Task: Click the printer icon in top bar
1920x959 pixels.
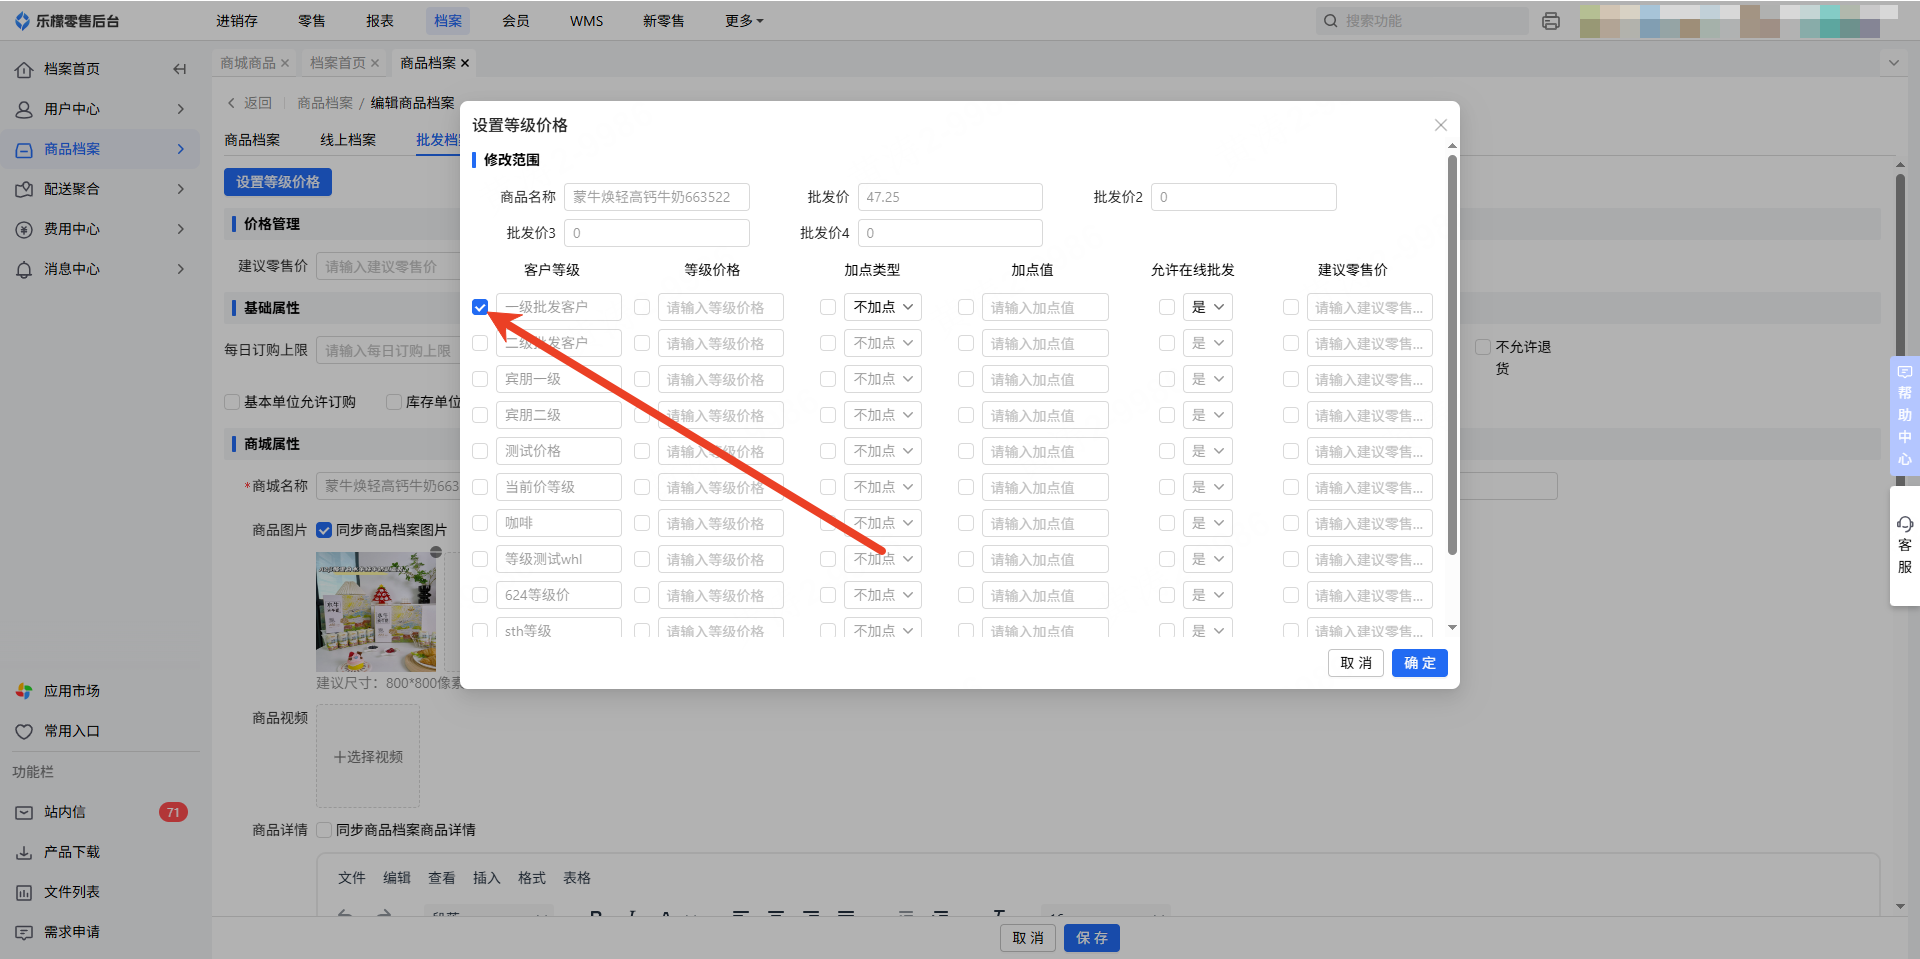Action: pyautogui.click(x=1551, y=21)
